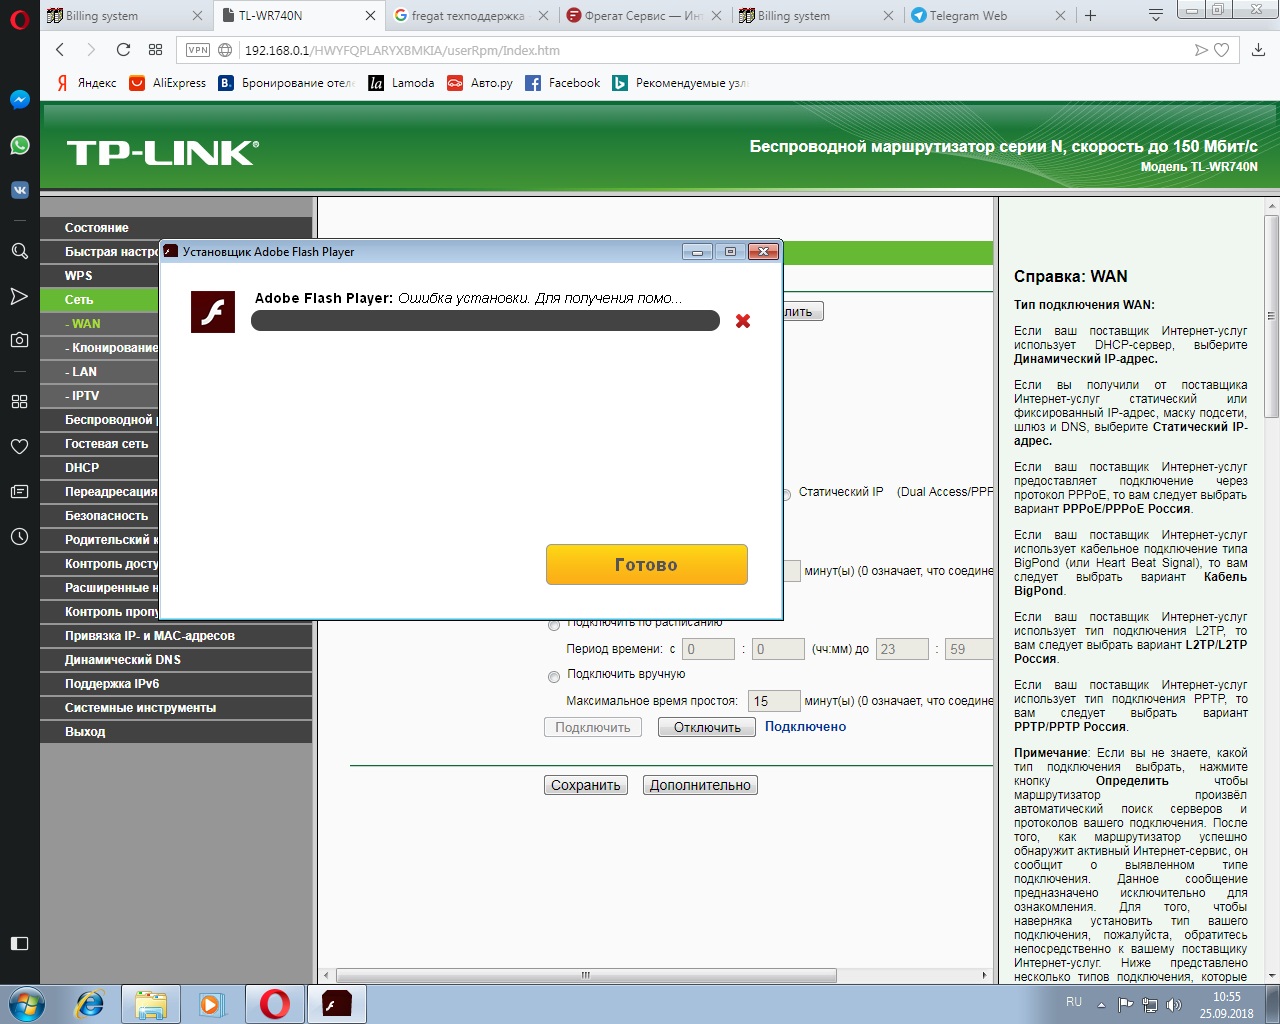Open browsing history clock icon

tap(19, 536)
